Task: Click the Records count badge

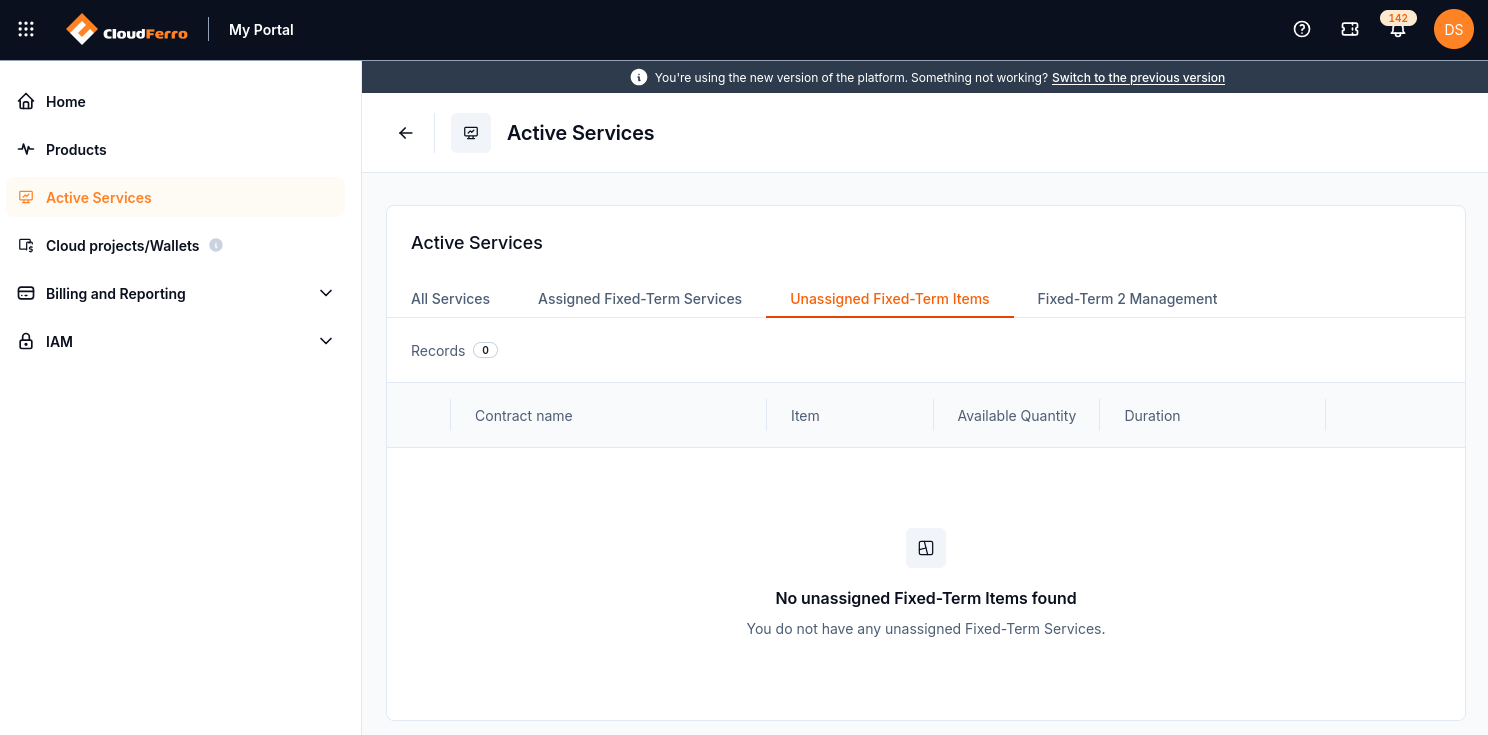Action: [x=485, y=350]
